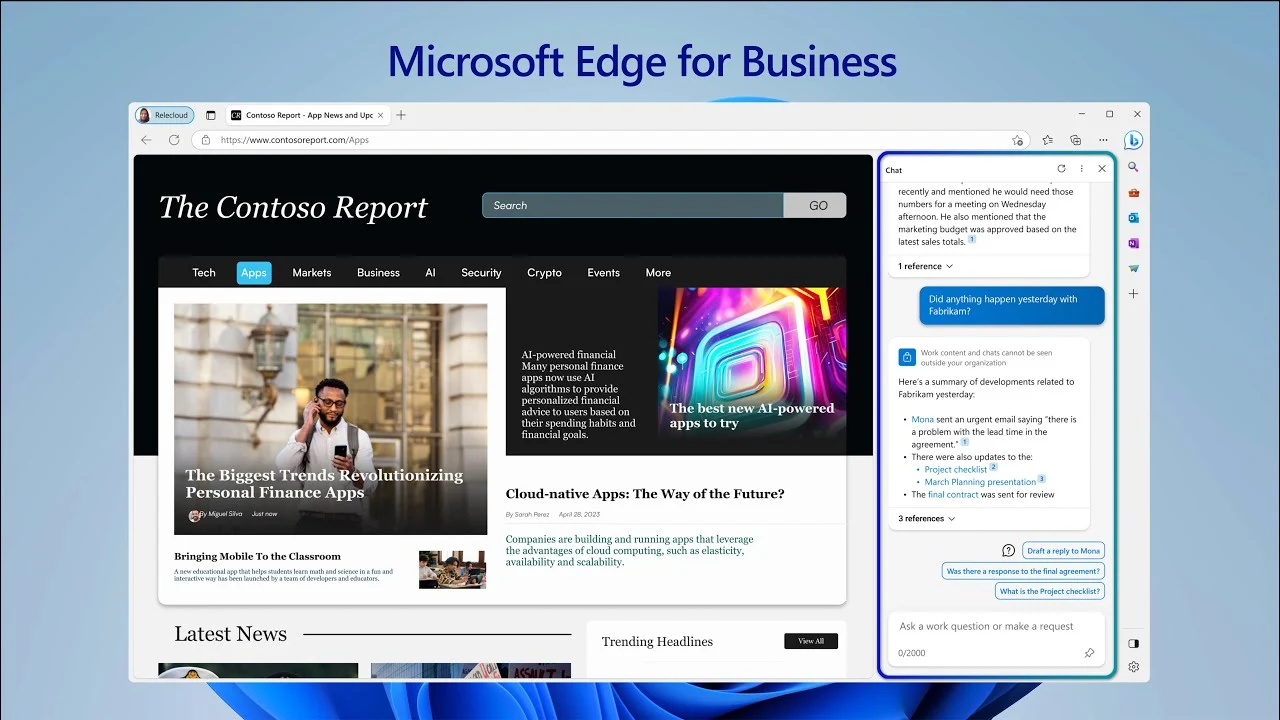The width and height of the screenshot is (1280, 720).
Task: Add a sidebar app with plus icon
Action: [1133, 294]
